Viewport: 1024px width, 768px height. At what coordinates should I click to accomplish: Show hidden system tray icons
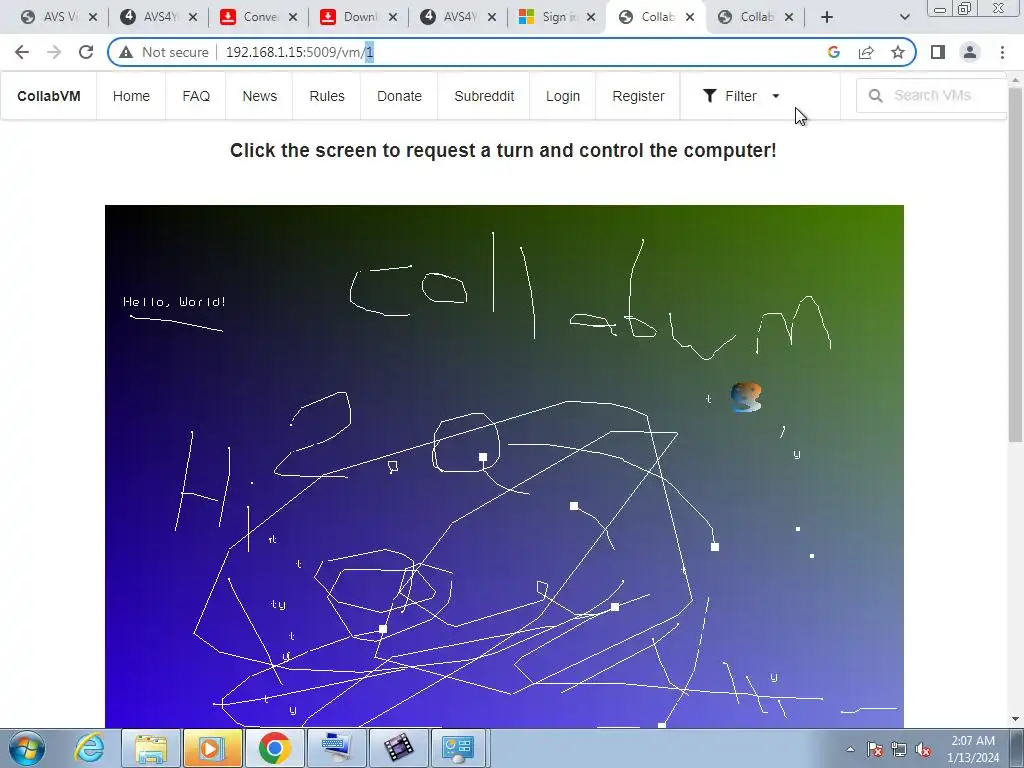point(850,749)
